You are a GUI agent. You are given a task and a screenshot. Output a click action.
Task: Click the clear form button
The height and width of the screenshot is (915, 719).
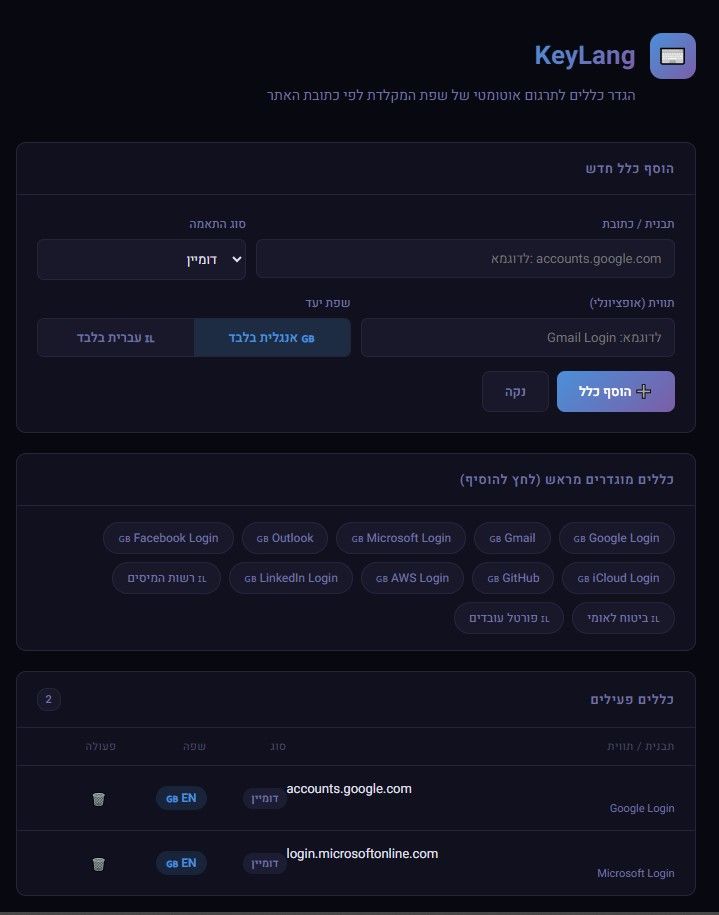[515, 392]
